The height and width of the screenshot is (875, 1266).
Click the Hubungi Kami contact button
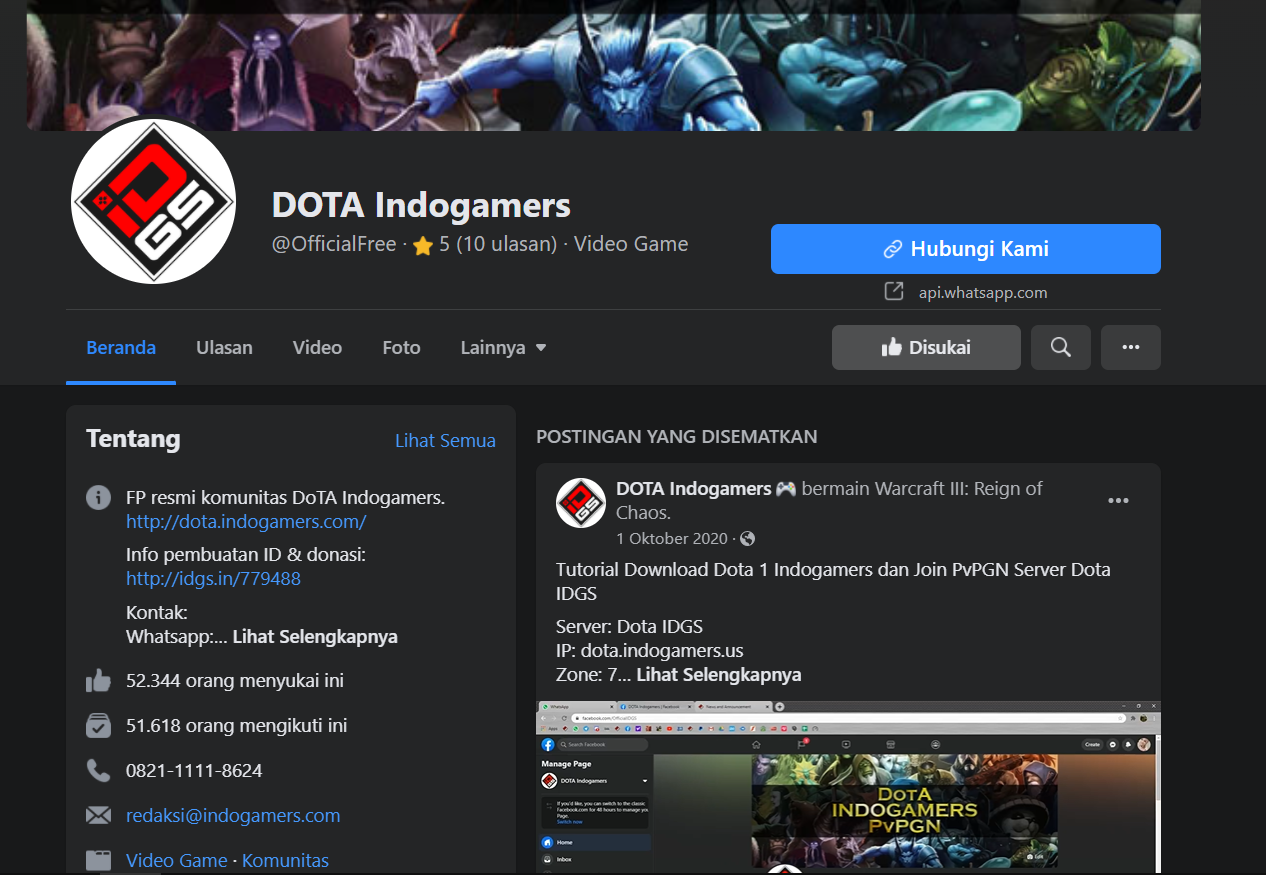coord(965,249)
